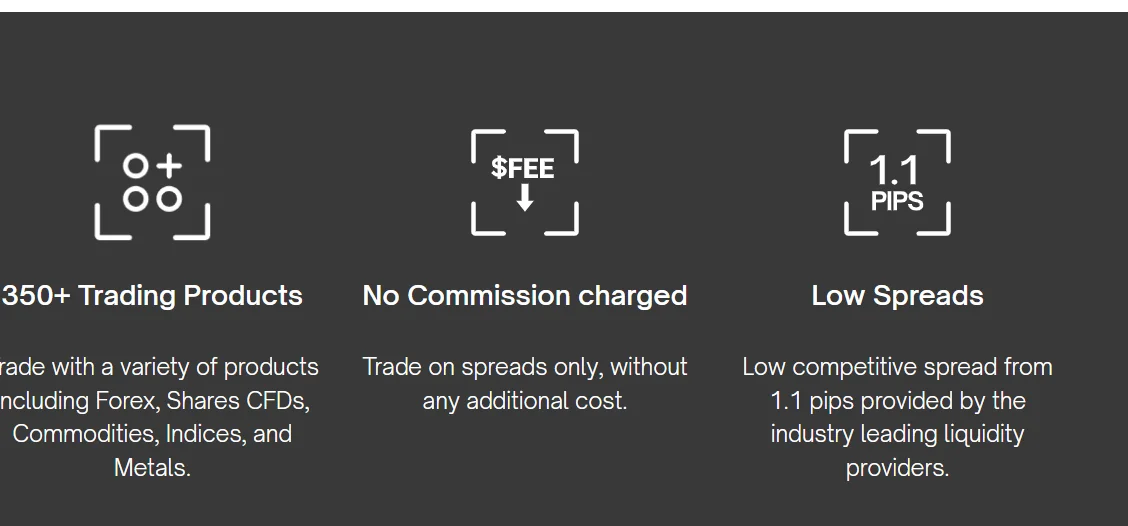The width and height of the screenshot is (1128, 526).
Task: Click the "Commodities, Indices, and" text line
Action: click(152, 434)
